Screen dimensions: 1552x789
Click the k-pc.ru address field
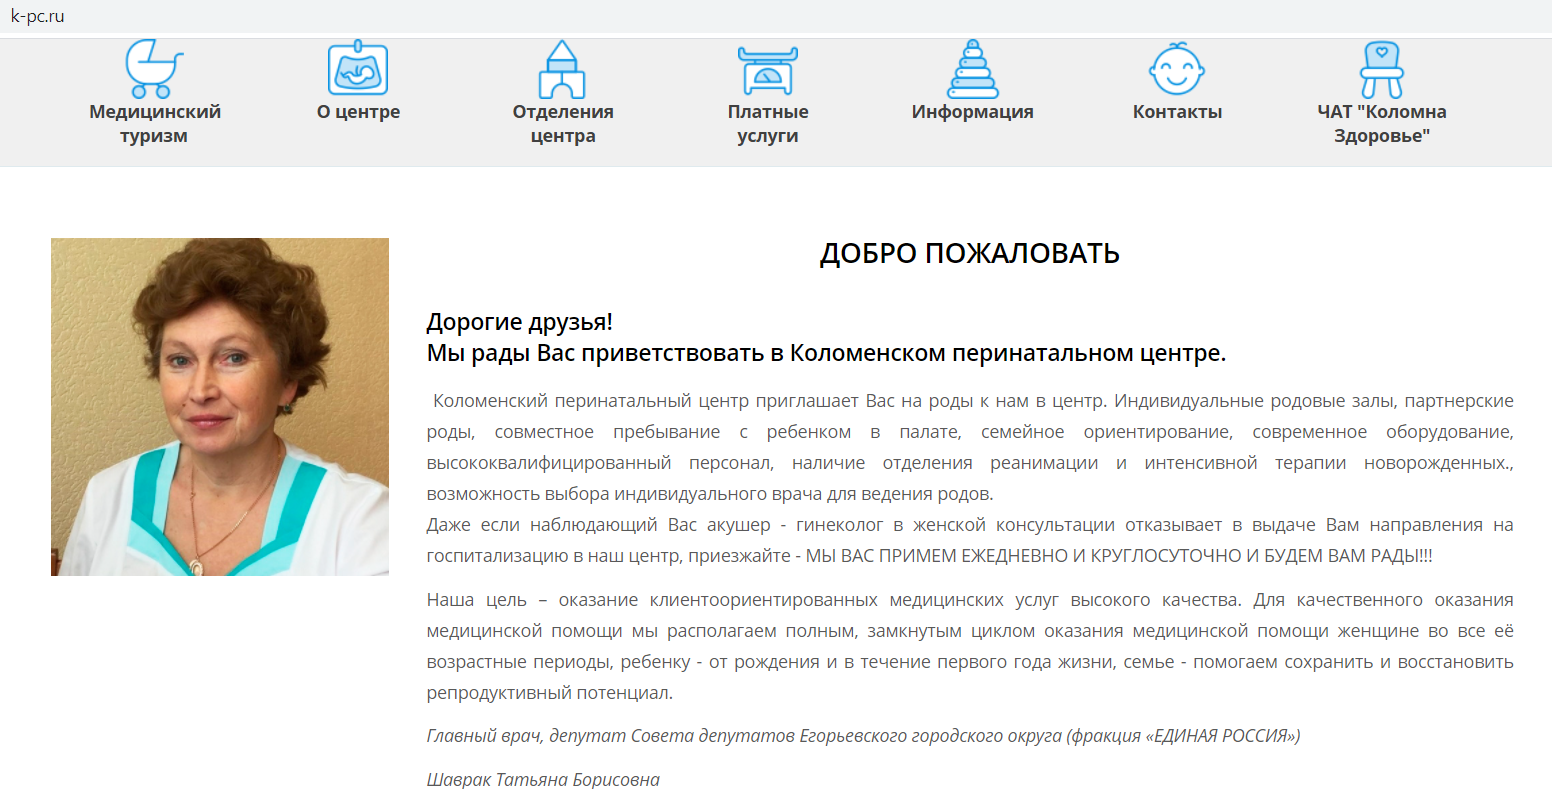(40, 16)
